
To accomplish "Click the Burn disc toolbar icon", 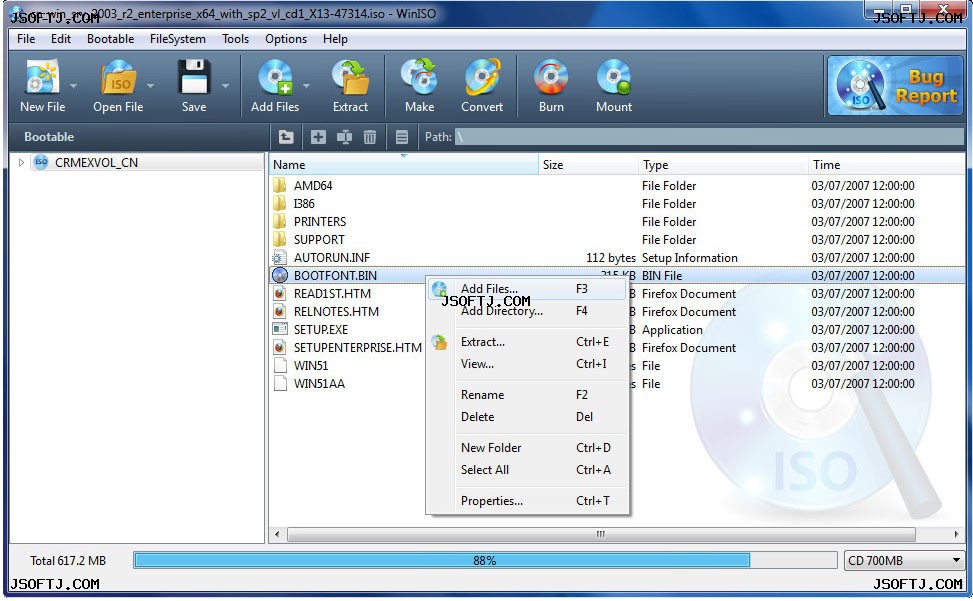I will (551, 78).
